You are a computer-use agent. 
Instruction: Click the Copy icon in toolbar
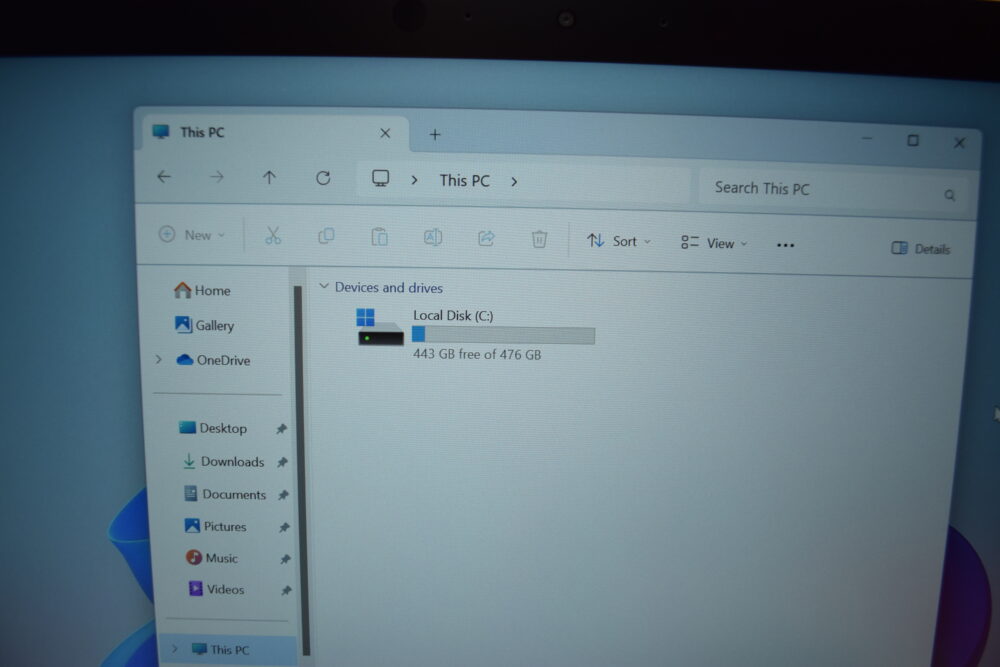click(x=326, y=236)
